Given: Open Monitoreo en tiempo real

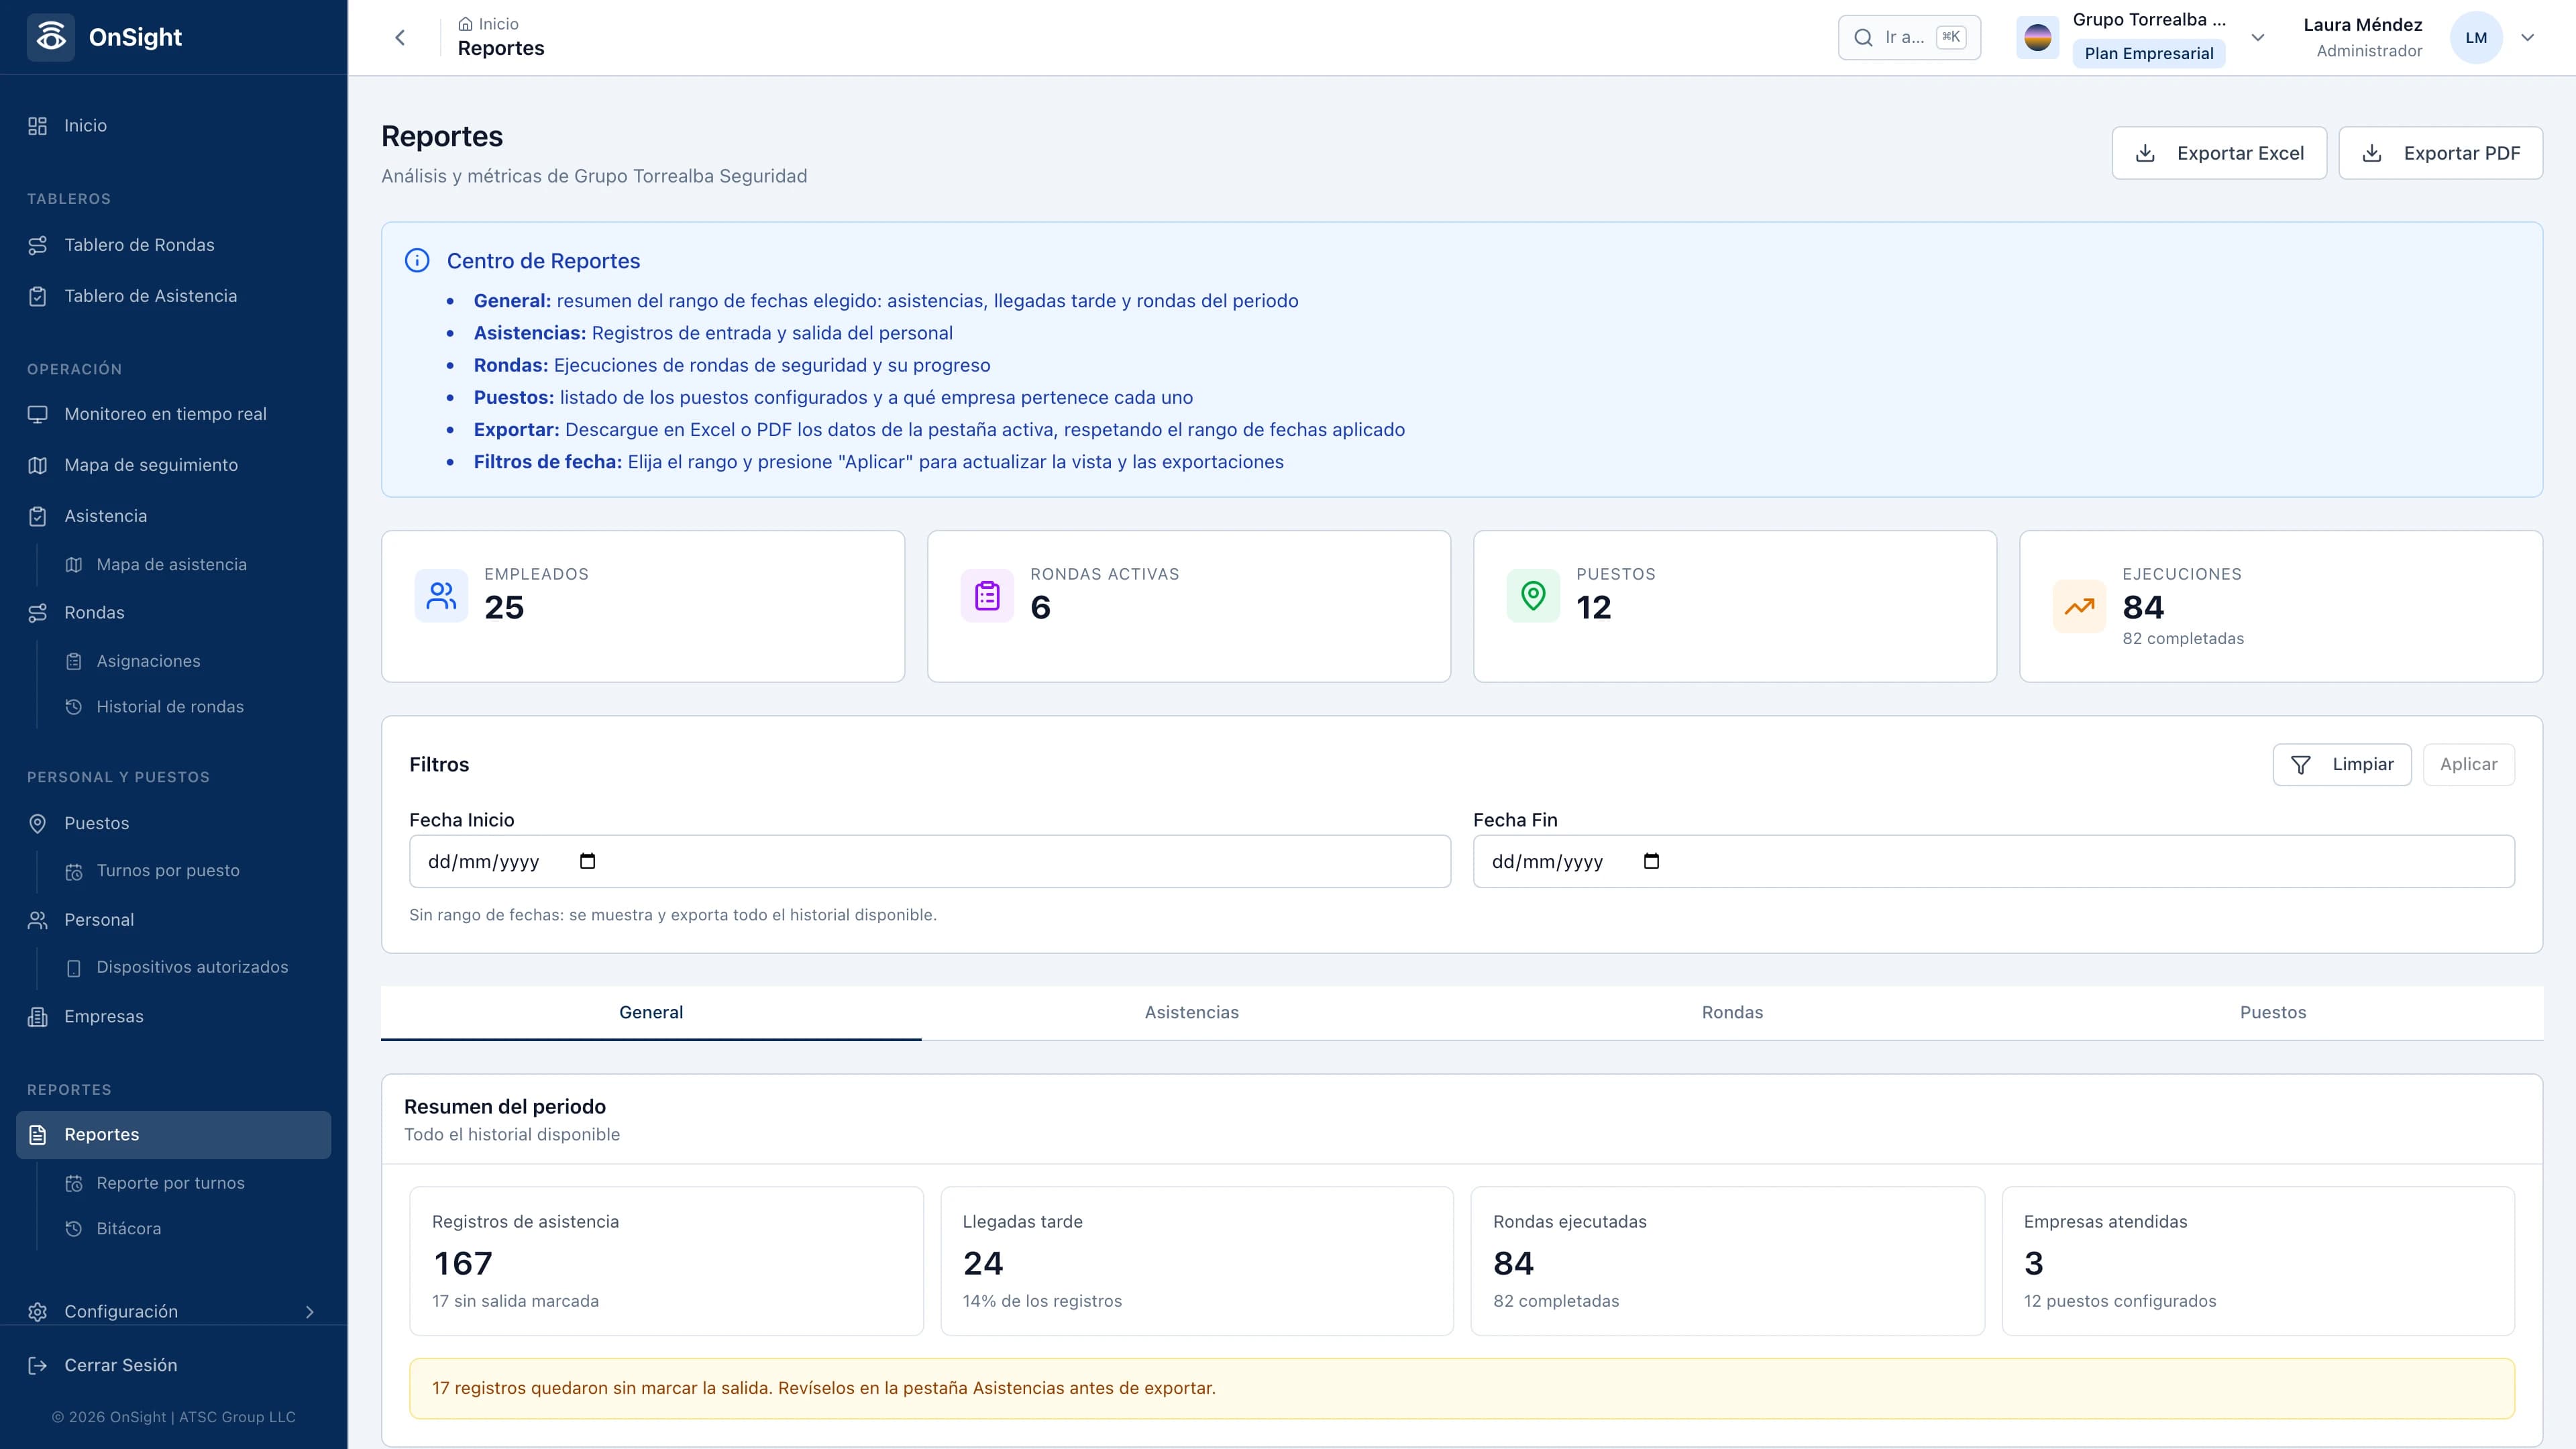Looking at the screenshot, I should 173,414.
